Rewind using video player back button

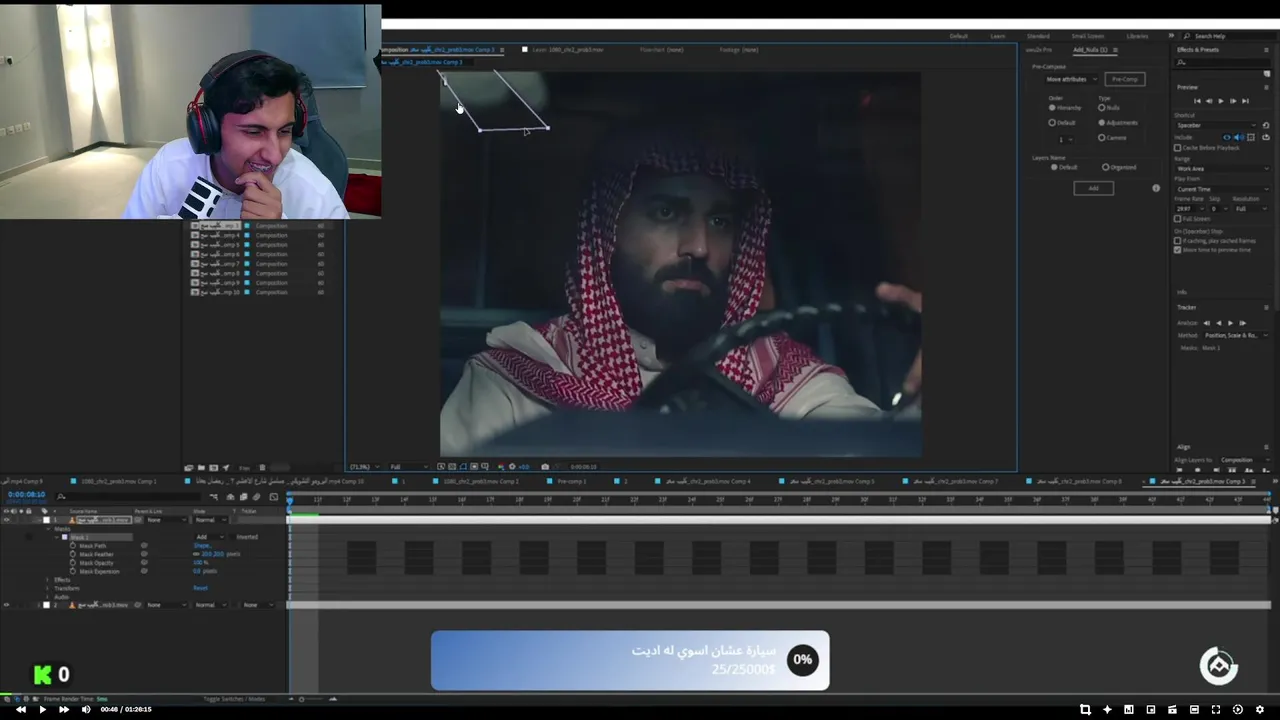pyautogui.click(x=20, y=710)
